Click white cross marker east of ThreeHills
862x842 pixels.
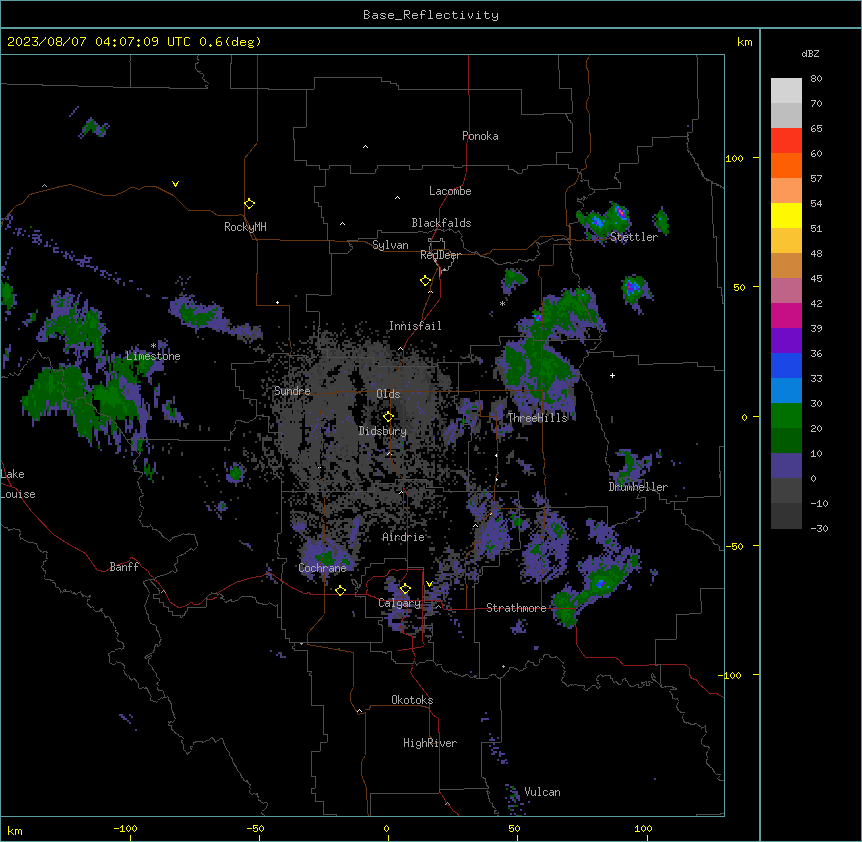coord(612,375)
